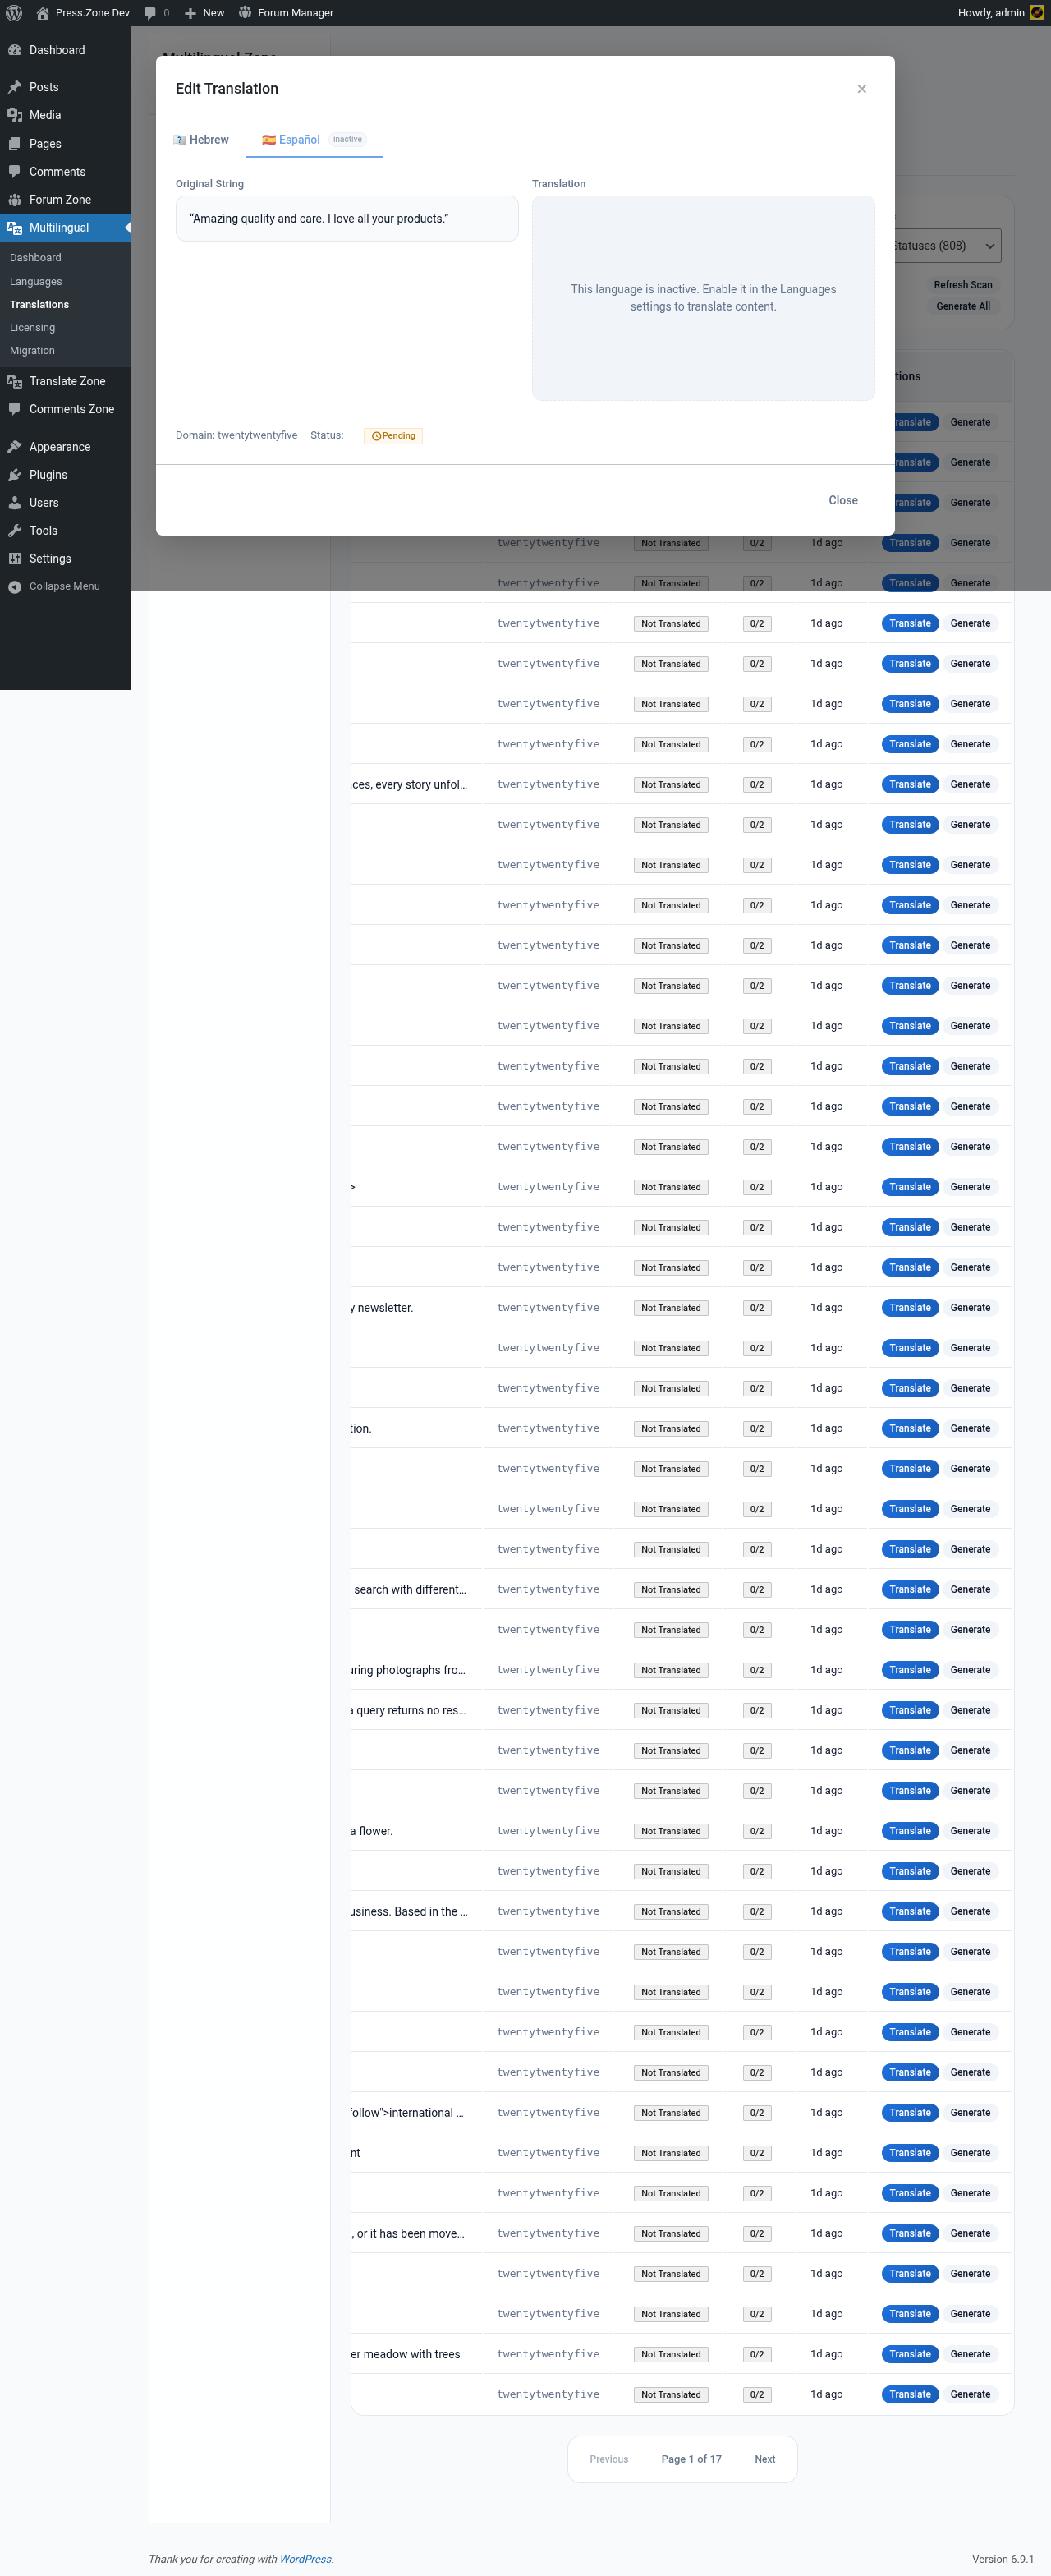
Task: Open the Appearance paintbrush icon
Action: tap(15, 447)
